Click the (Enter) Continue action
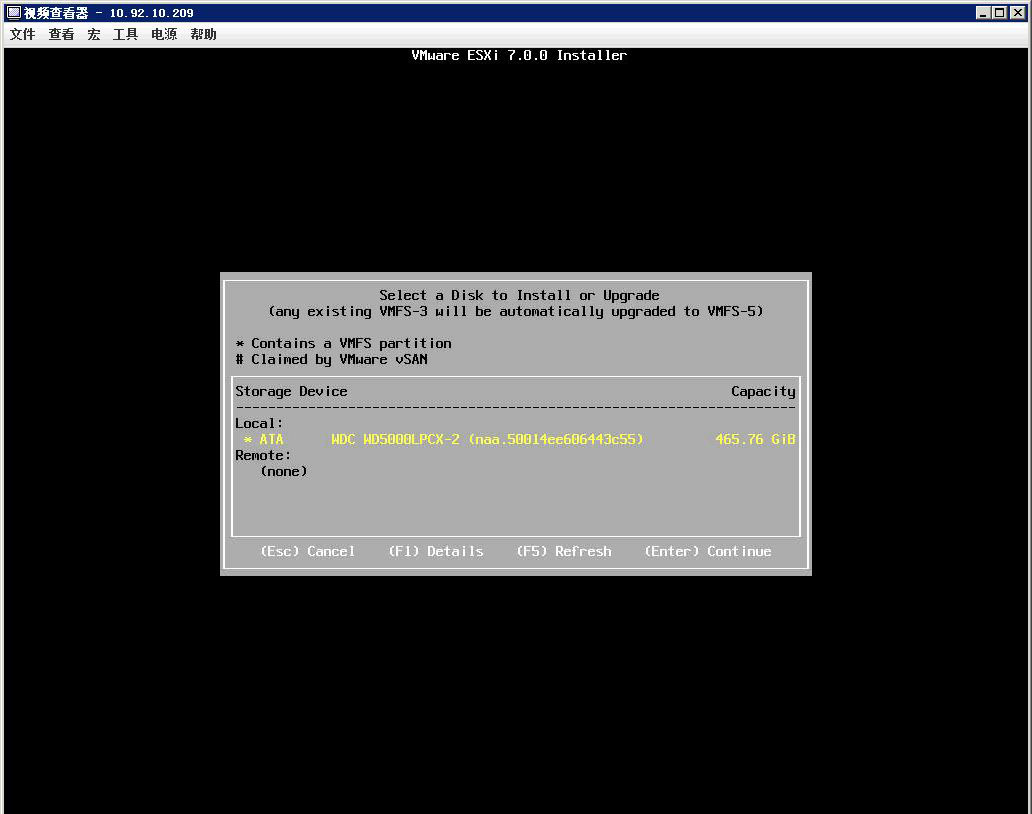This screenshot has height=814, width=1032. tap(707, 551)
